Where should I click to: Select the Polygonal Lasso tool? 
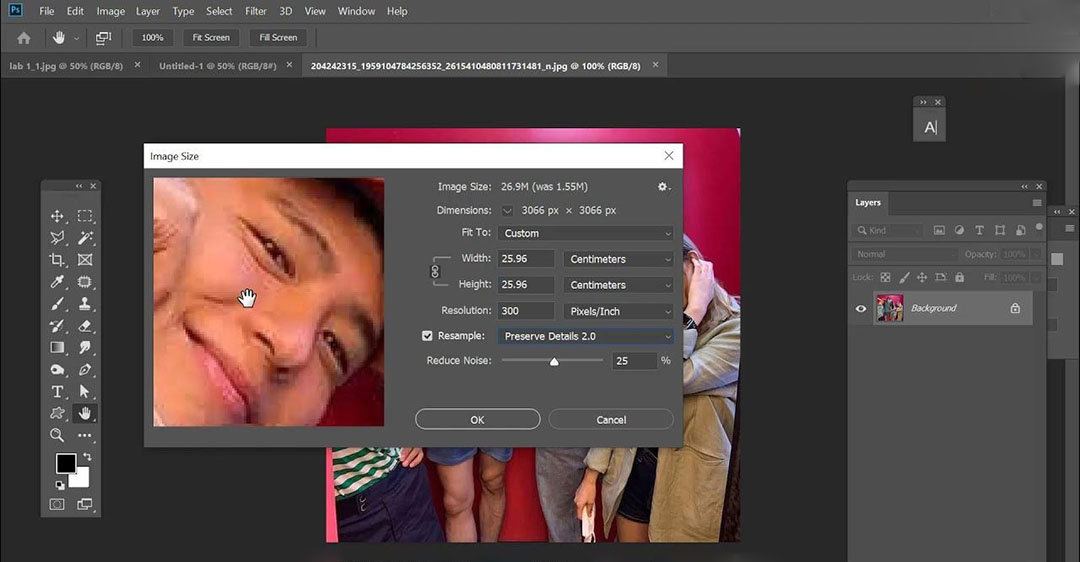[57, 238]
